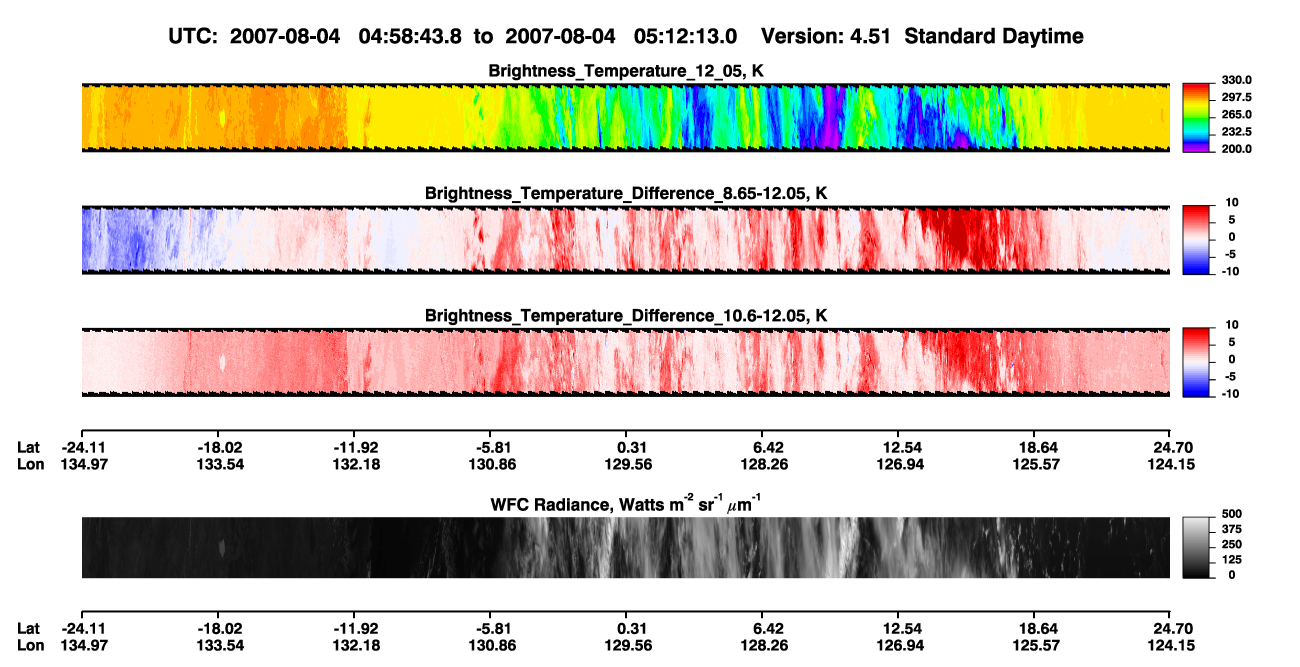Click latitude '0.31' on the bottom axis below WFC image
Screen dimensions: 1300x667
tap(627, 628)
